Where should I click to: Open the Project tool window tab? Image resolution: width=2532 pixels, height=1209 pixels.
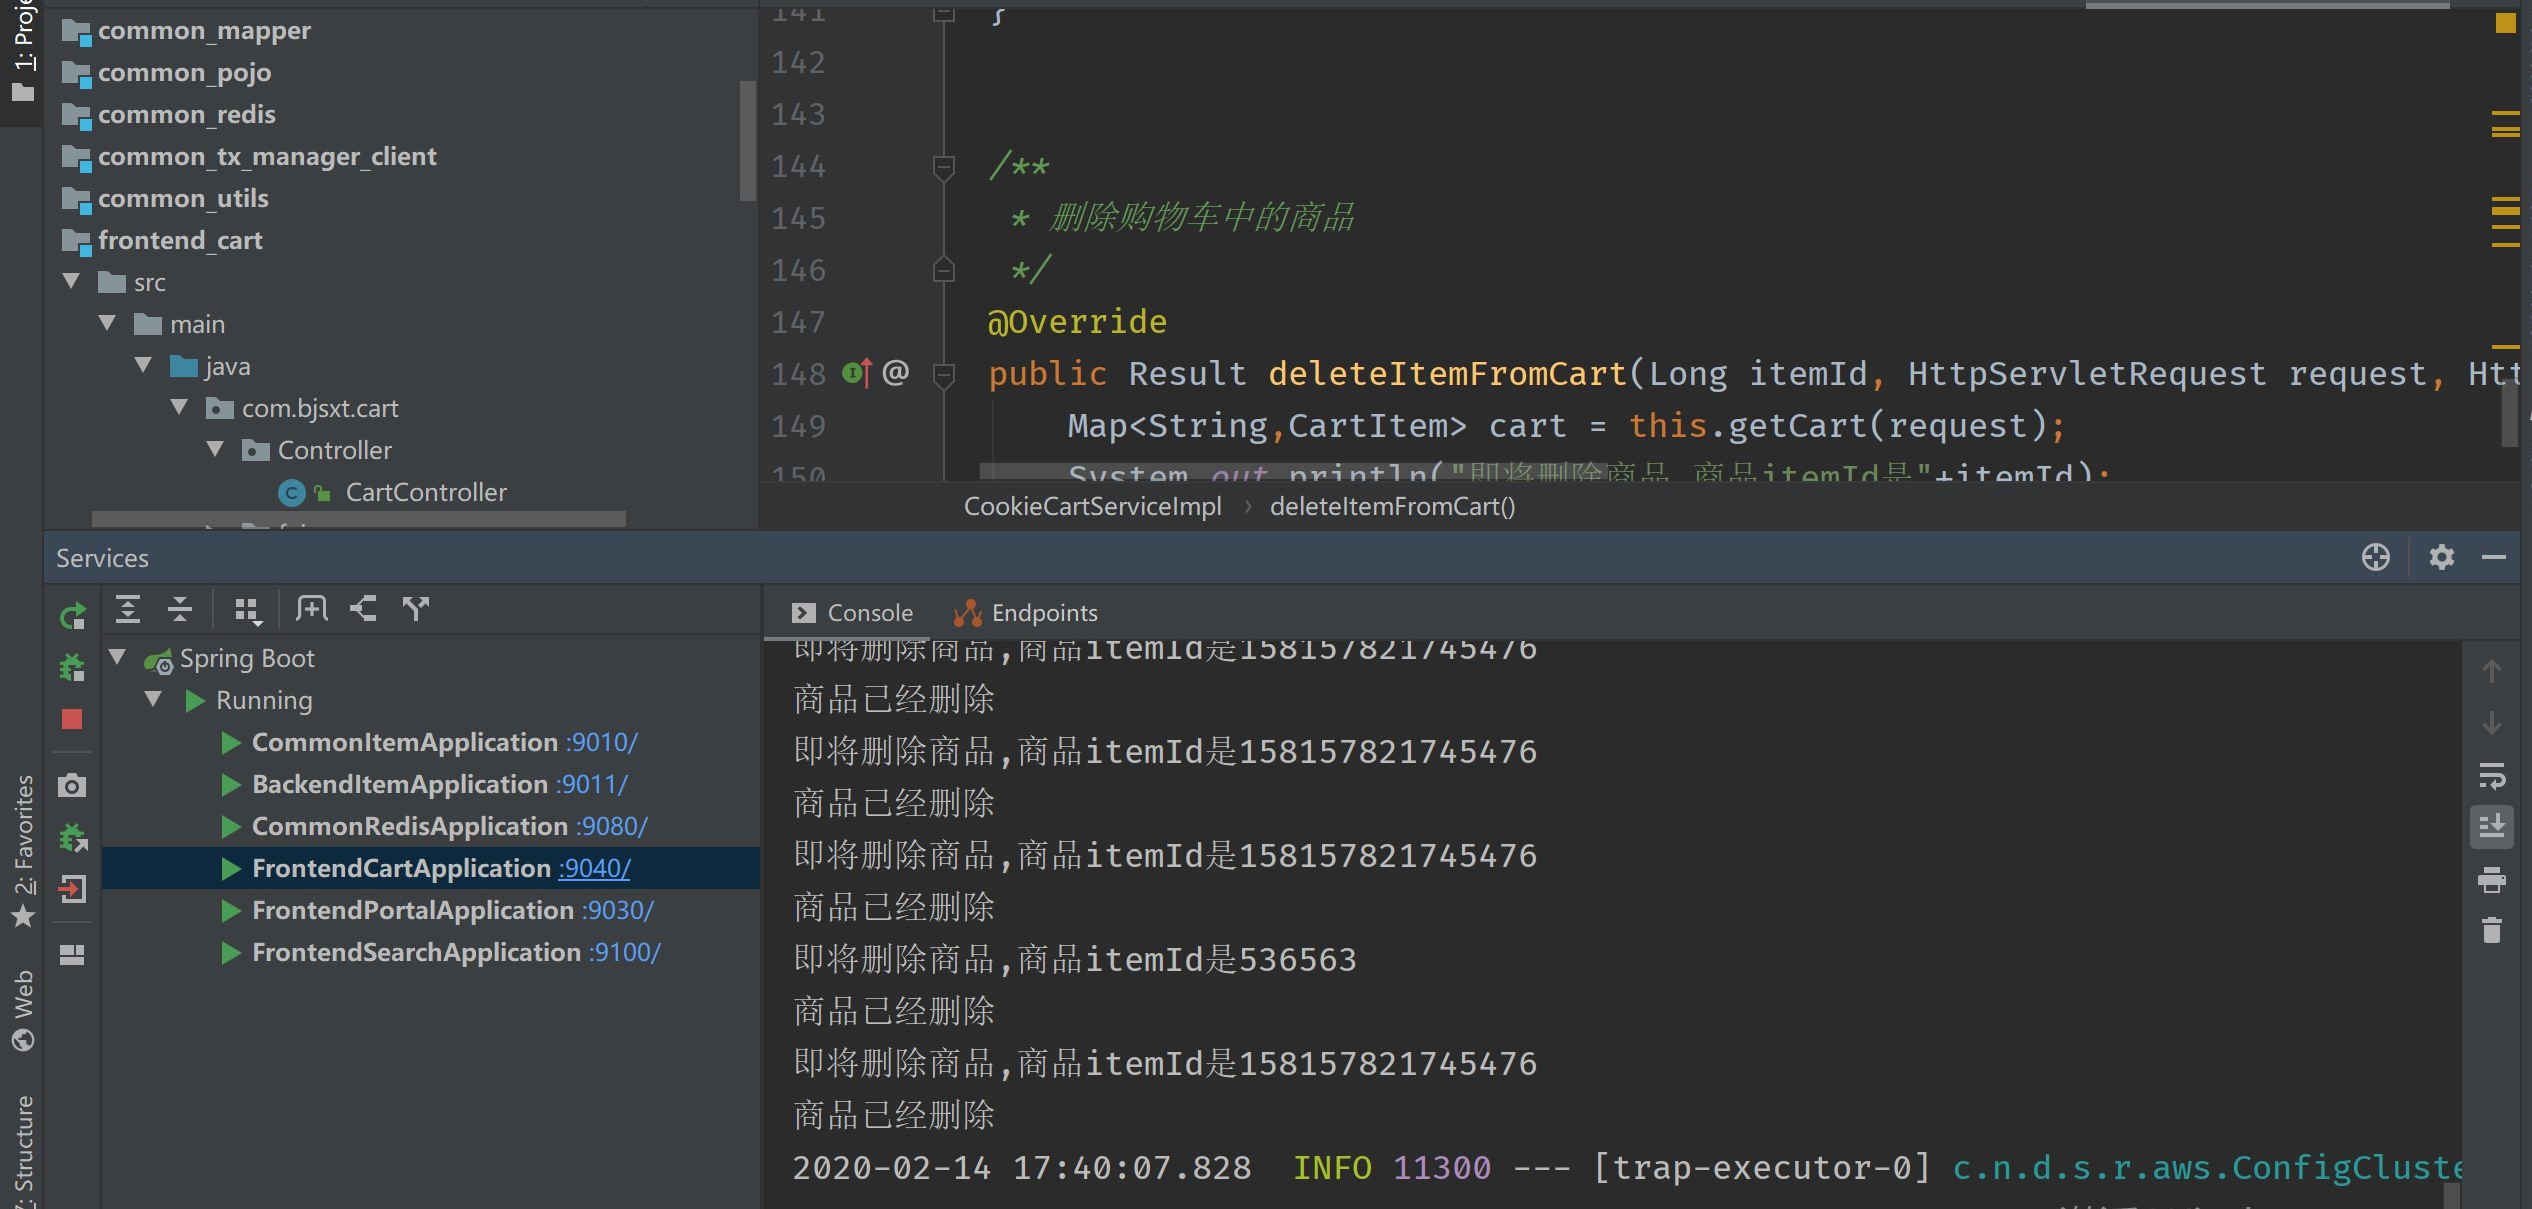22,52
